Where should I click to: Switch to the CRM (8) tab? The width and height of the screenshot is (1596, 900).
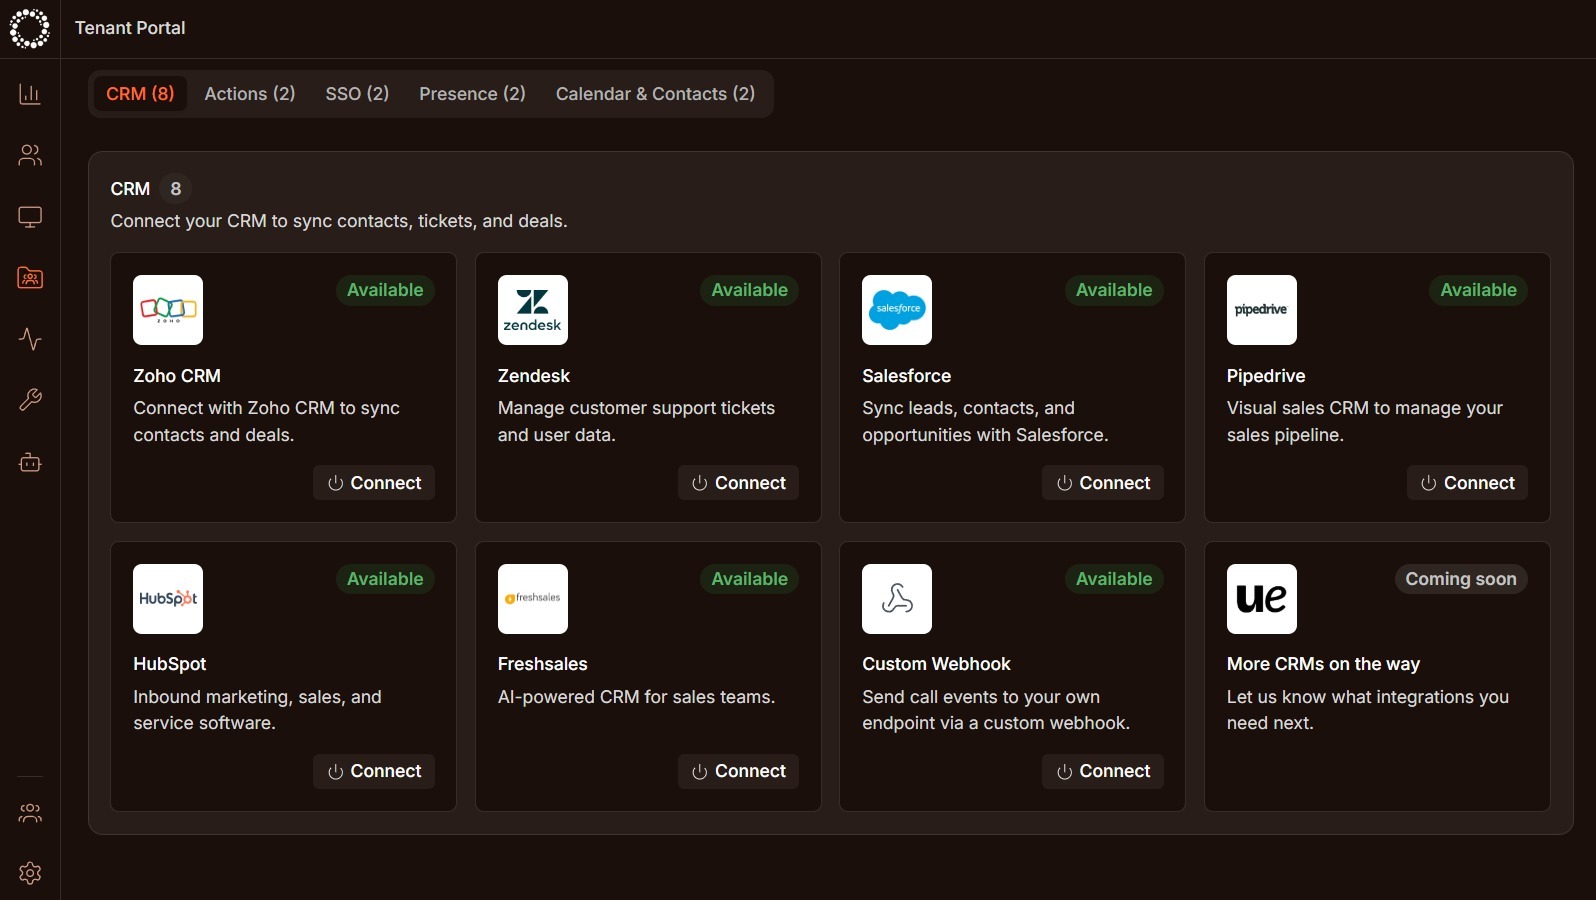(140, 94)
